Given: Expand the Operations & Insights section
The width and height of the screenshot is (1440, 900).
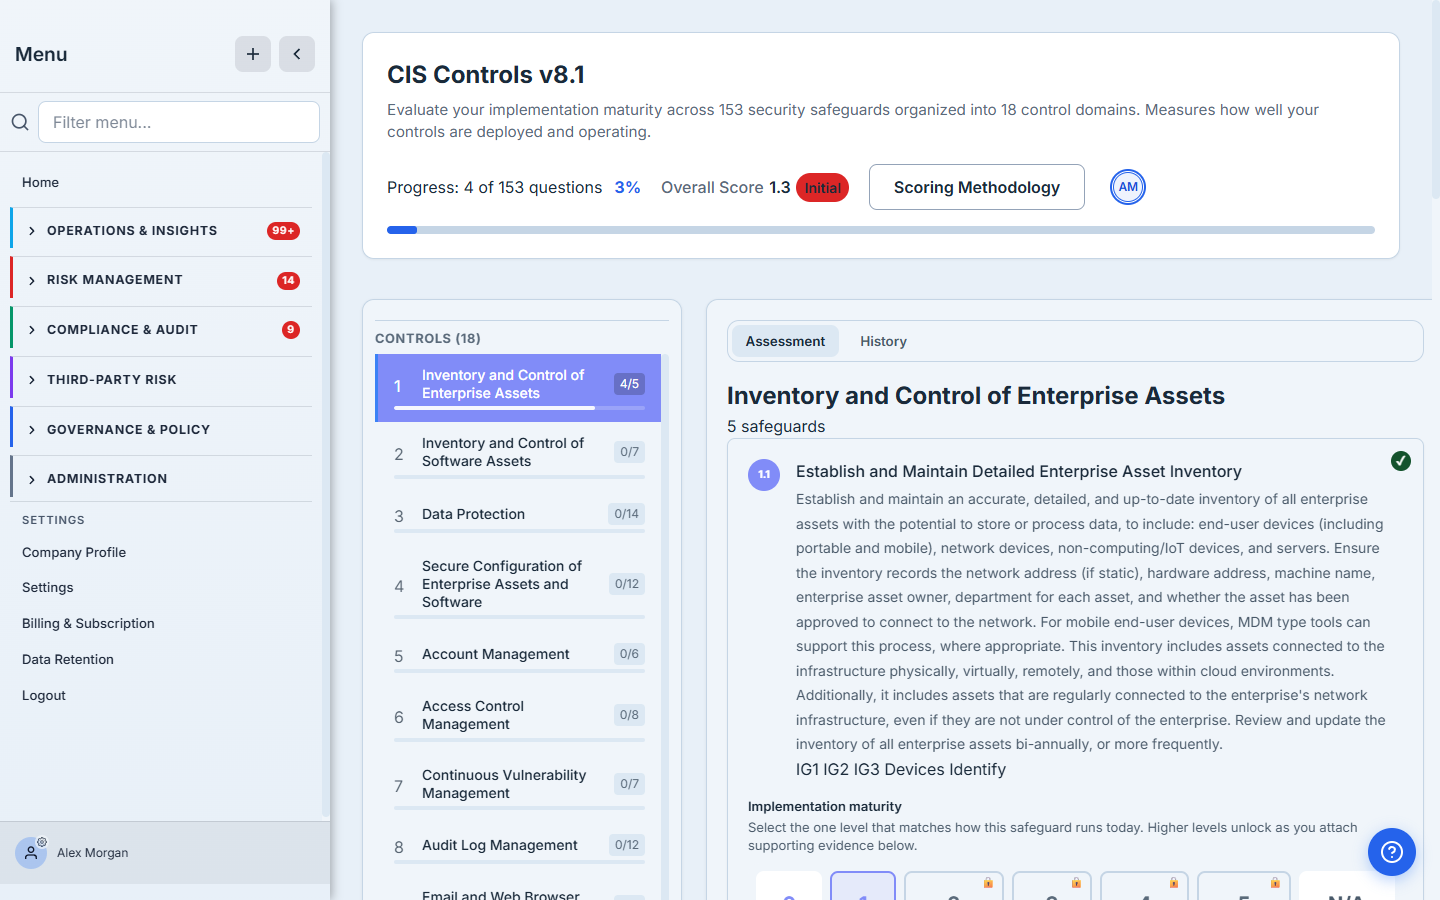Looking at the screenshot, I should (161, 231).
